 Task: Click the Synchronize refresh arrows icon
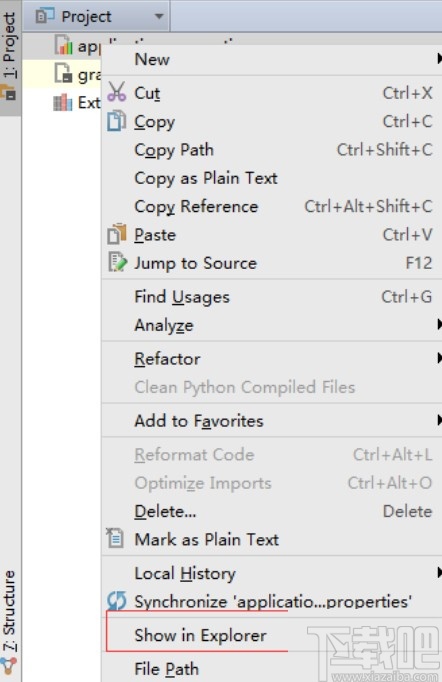click(117, 601)
